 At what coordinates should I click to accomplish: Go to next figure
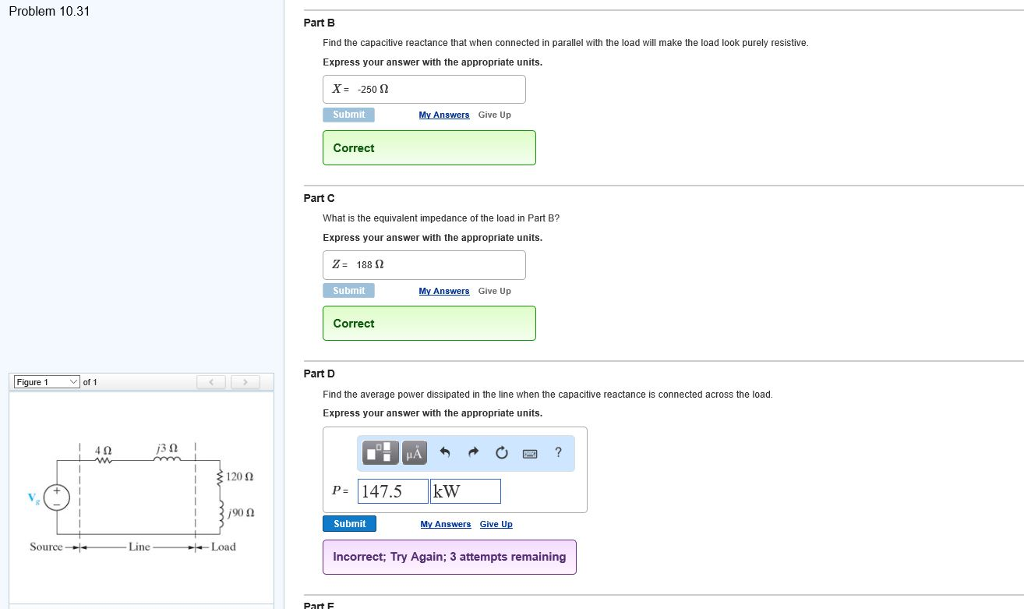pos(246,382)
